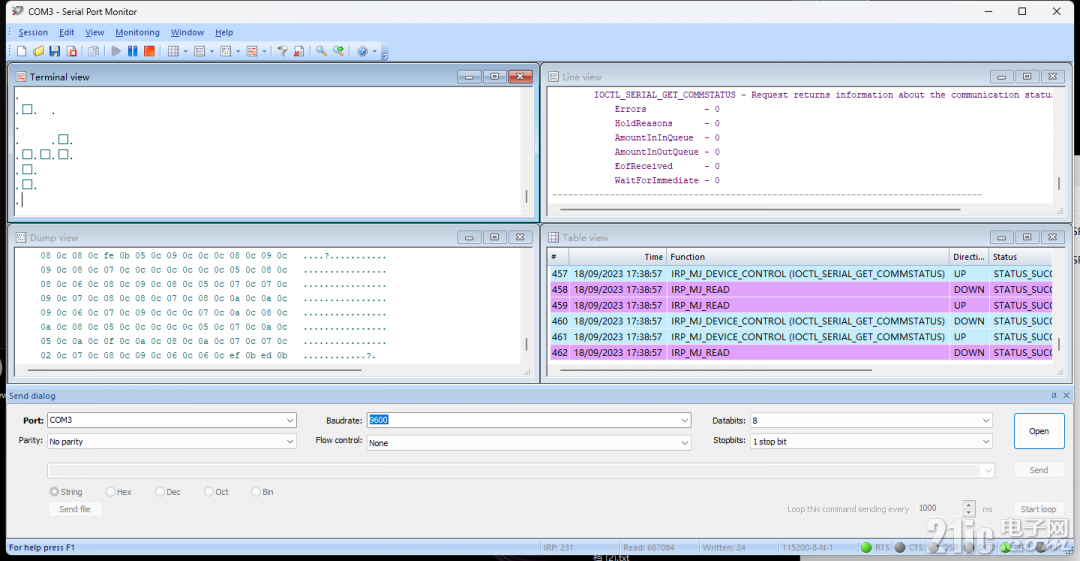Open help with the blue question mark icon
Screen dimensions: 1080x561
tap(362, 51)
